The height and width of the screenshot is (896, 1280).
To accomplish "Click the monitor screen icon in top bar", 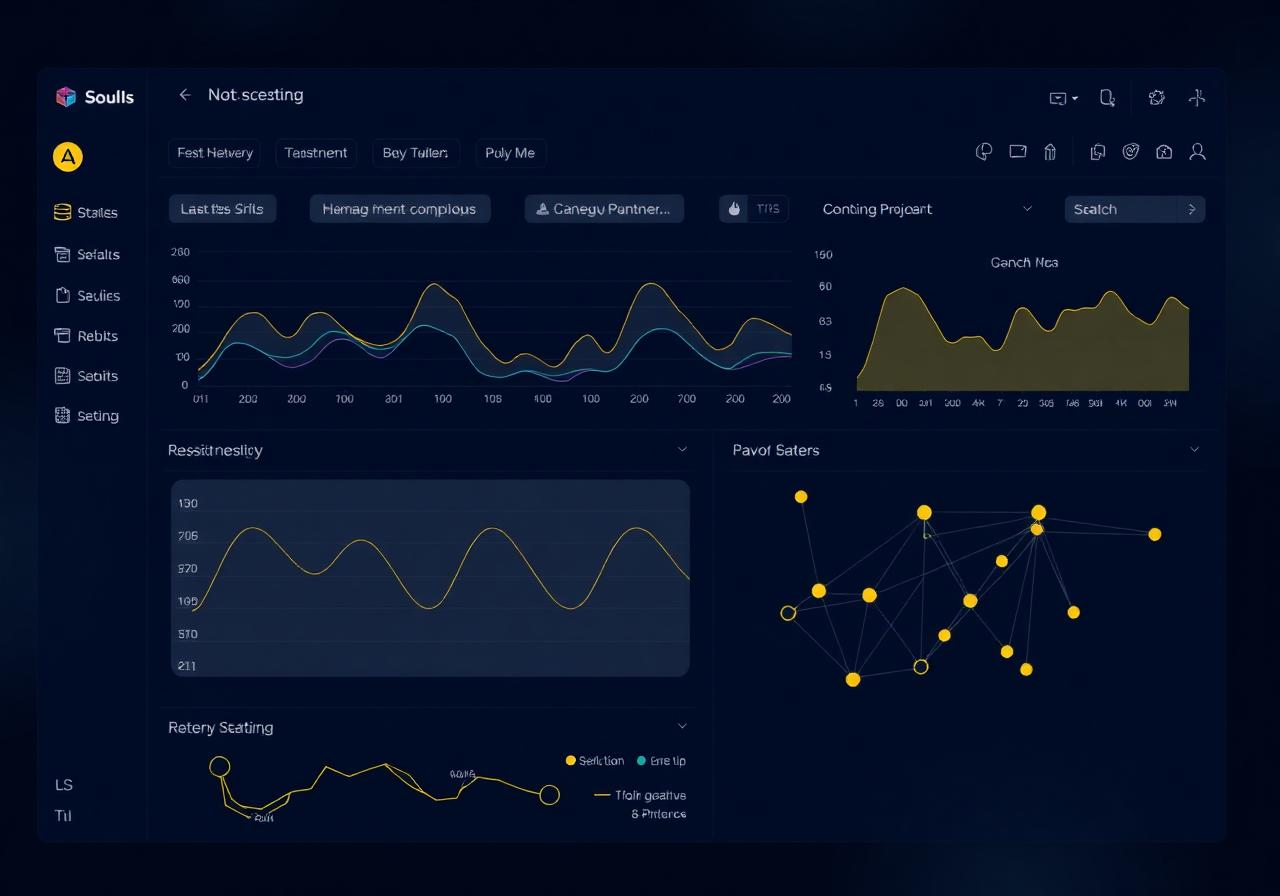I will point(1058,98).
